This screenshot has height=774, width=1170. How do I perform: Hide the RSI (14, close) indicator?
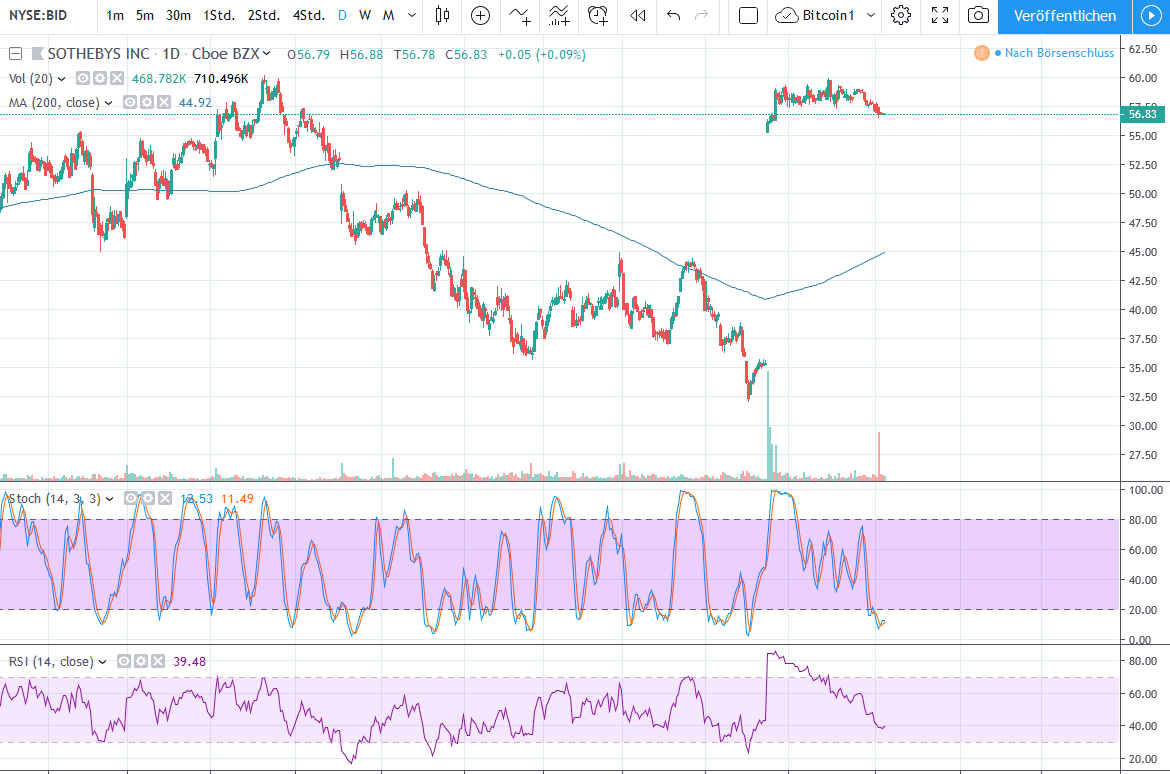(x=124, y=661)
